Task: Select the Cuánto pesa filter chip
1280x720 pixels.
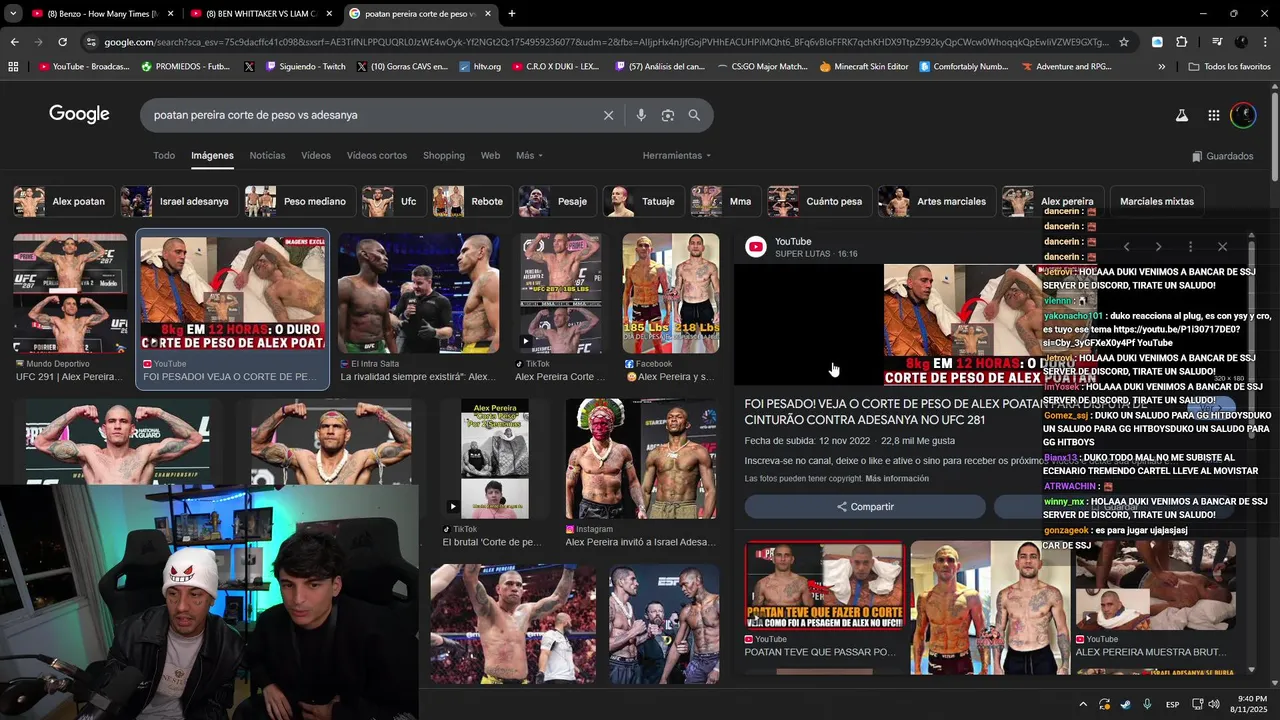Action: point(819,201)
